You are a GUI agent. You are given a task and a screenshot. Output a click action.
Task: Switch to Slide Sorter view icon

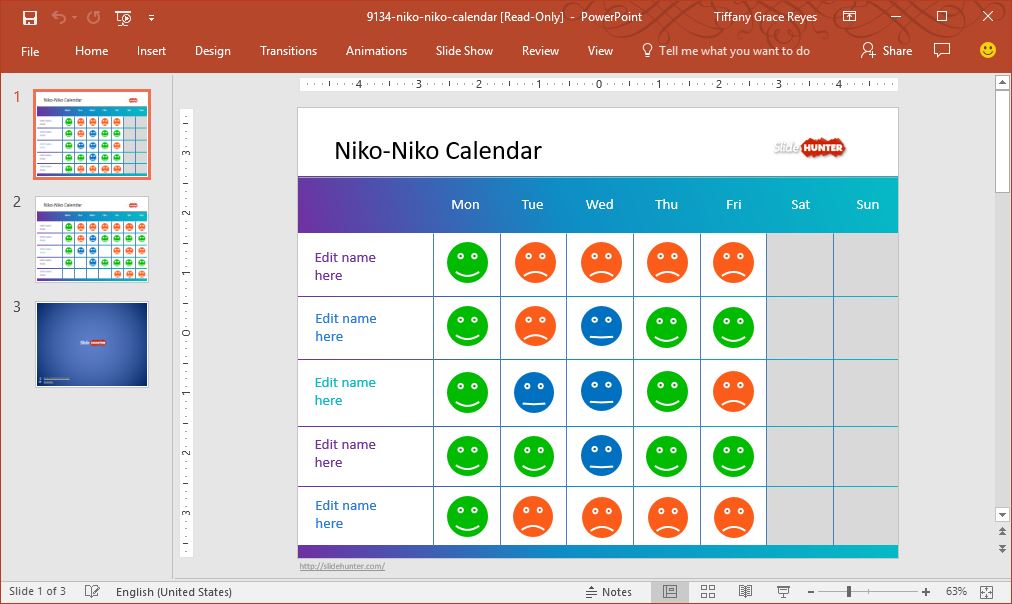pos(708,592)
